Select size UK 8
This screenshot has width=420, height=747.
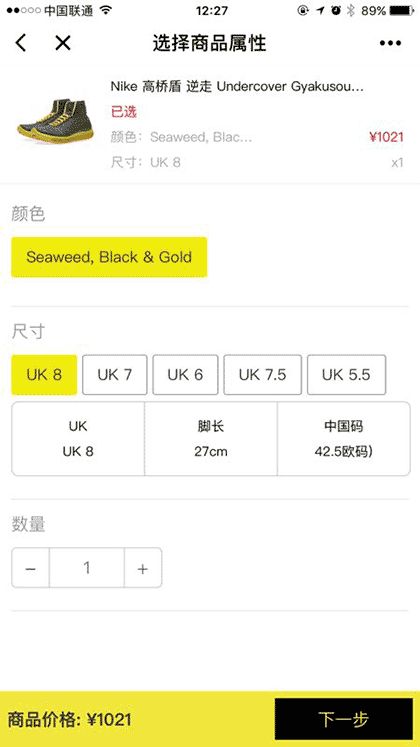[x=44, y=374]
